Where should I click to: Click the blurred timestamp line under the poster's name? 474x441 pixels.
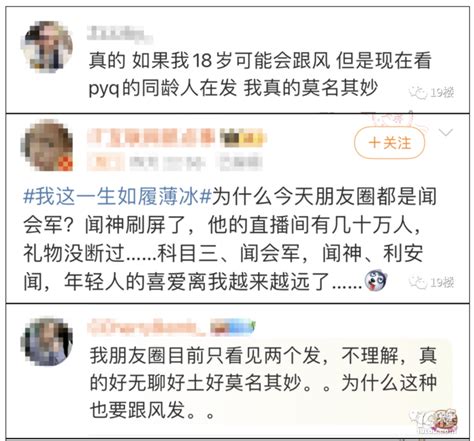tap(175, 163)
